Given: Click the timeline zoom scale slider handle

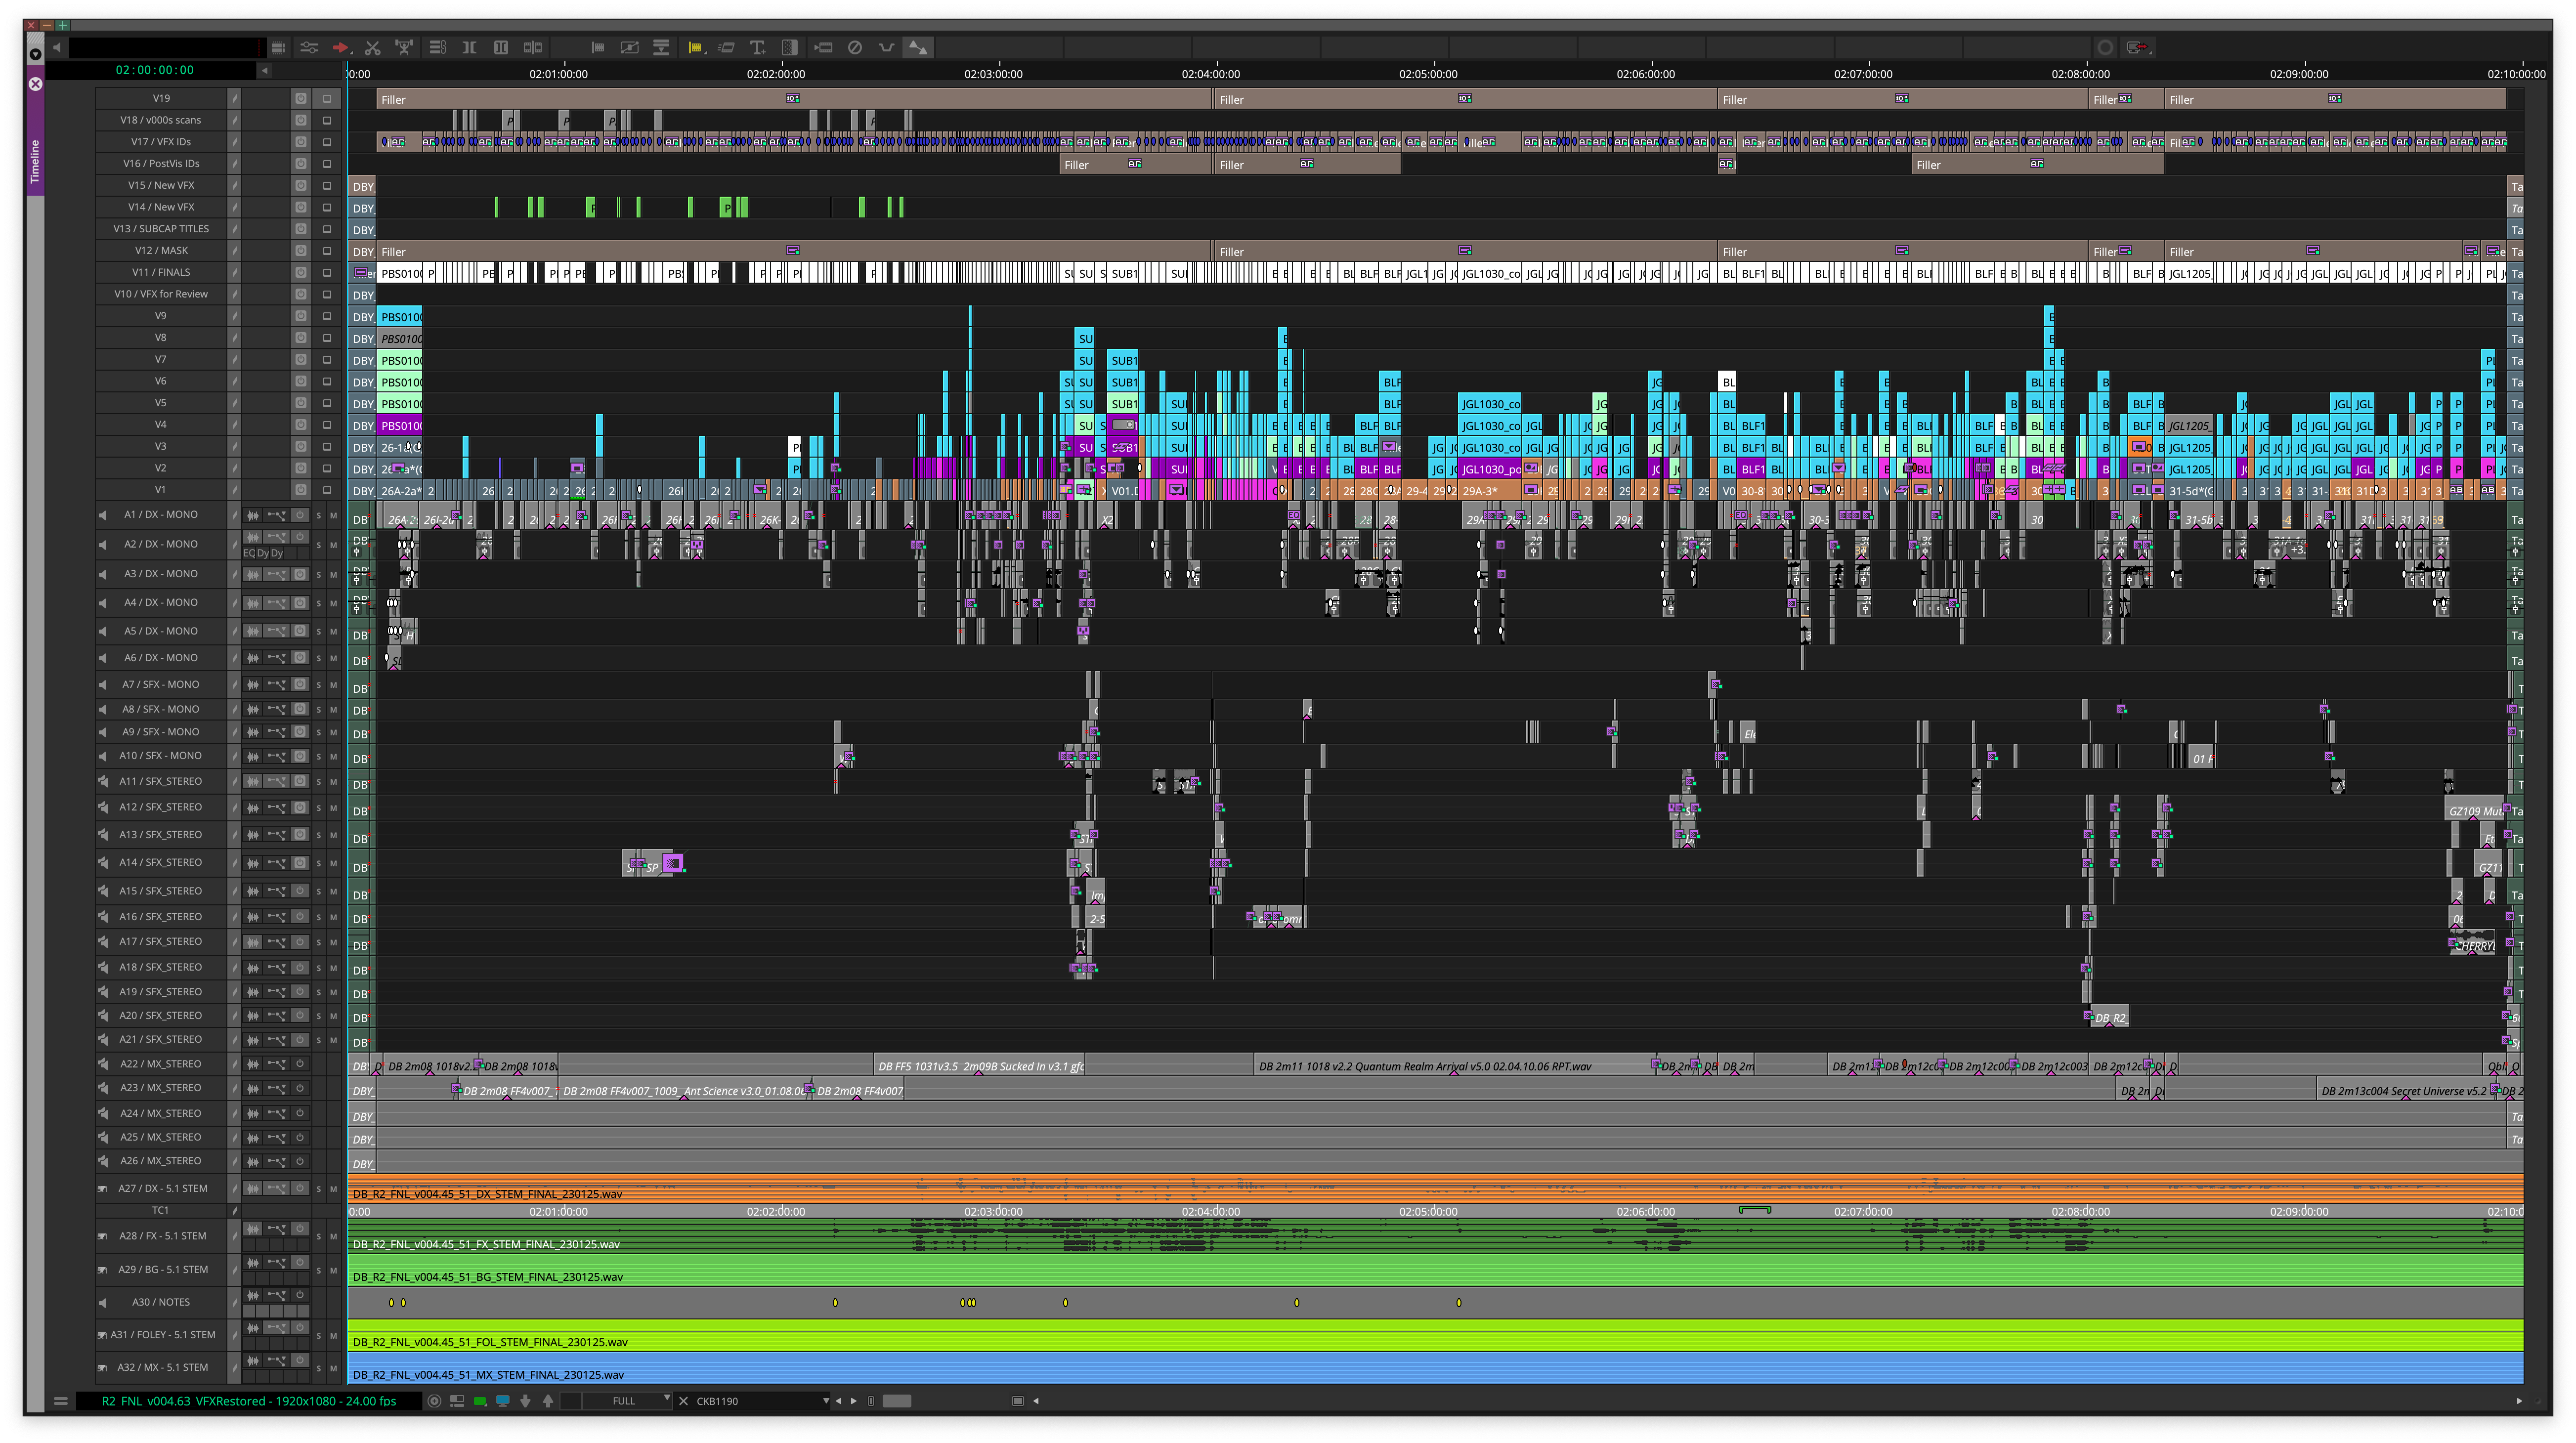Looking at the screenshot, I should [897, 1401].
